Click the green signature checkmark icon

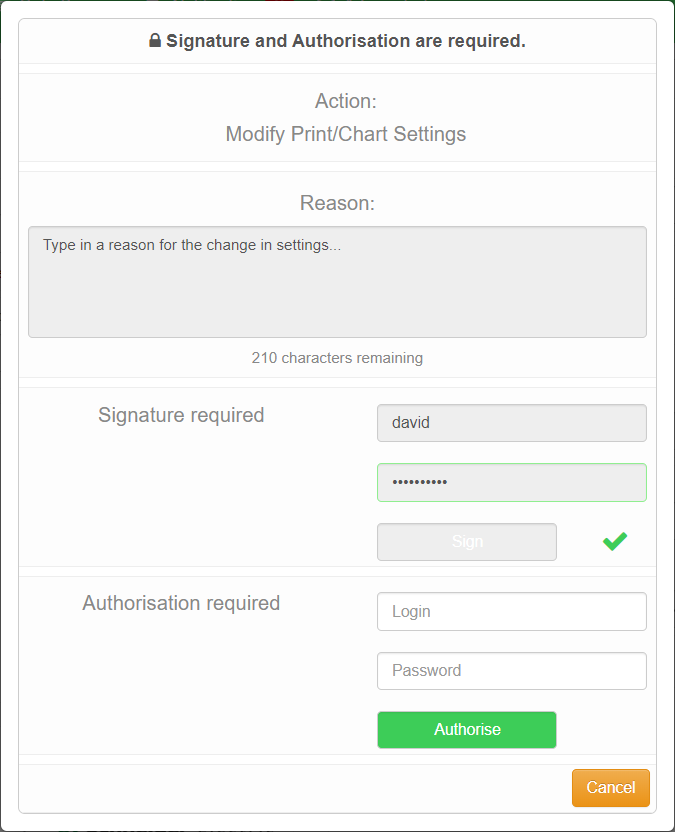[615, 541]
